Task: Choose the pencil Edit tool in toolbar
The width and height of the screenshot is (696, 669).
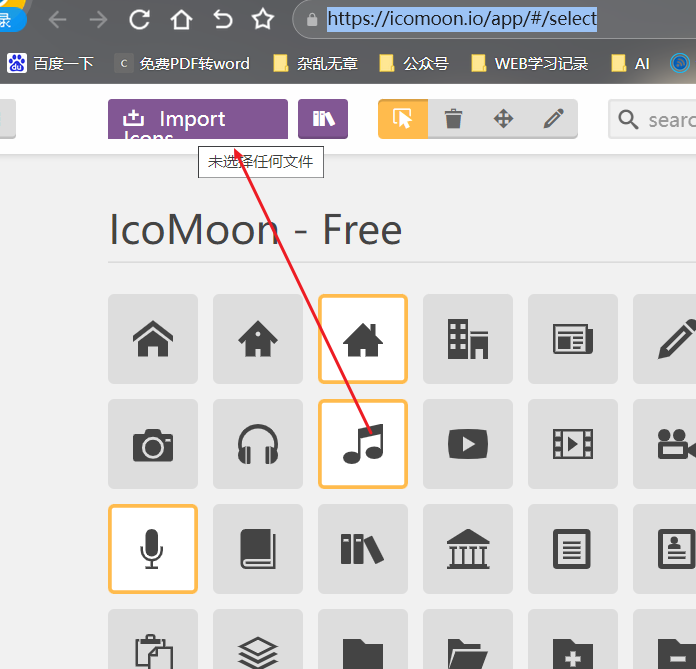Action: tap(554, 119)
